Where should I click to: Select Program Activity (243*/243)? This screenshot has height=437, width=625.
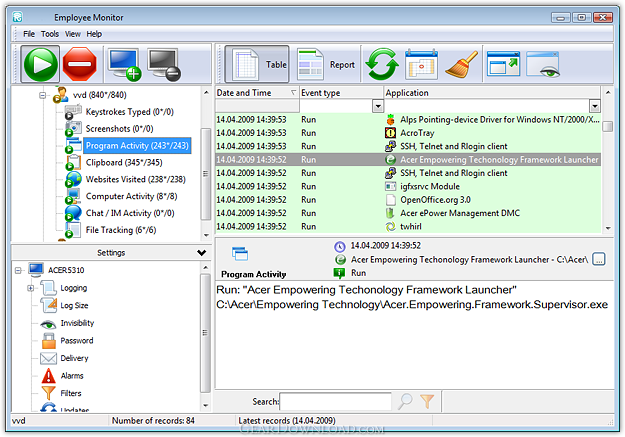pos(137,146)
